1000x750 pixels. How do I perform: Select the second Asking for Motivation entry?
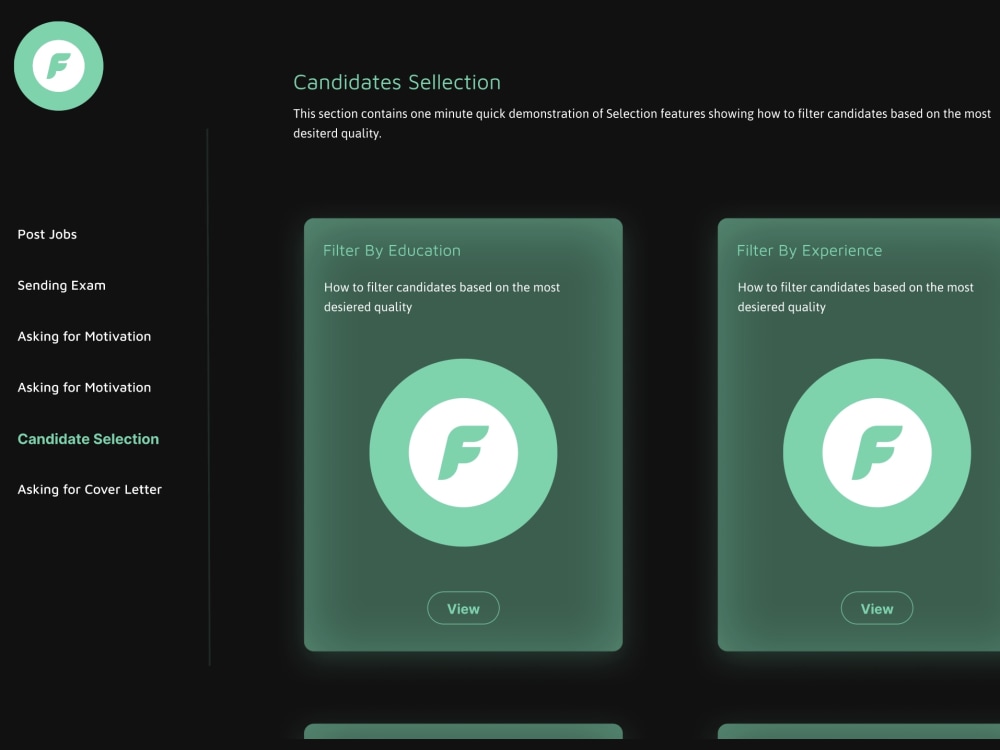point(84,387)
